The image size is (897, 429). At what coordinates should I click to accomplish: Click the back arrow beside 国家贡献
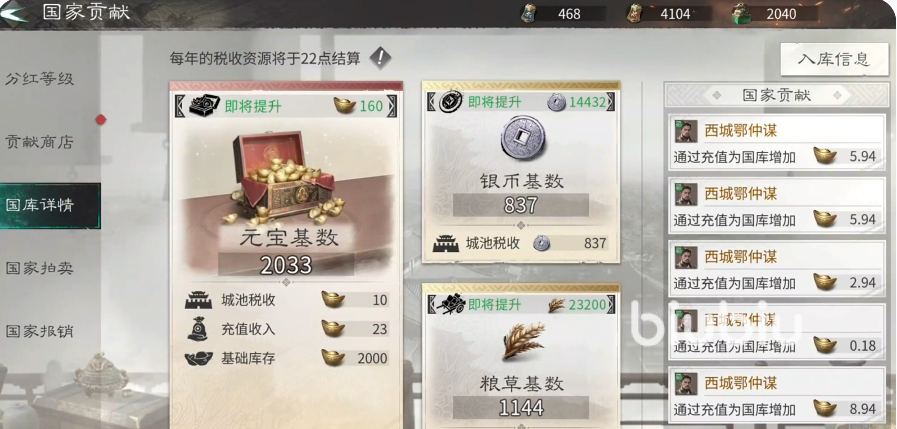click(x=14, y=13)
